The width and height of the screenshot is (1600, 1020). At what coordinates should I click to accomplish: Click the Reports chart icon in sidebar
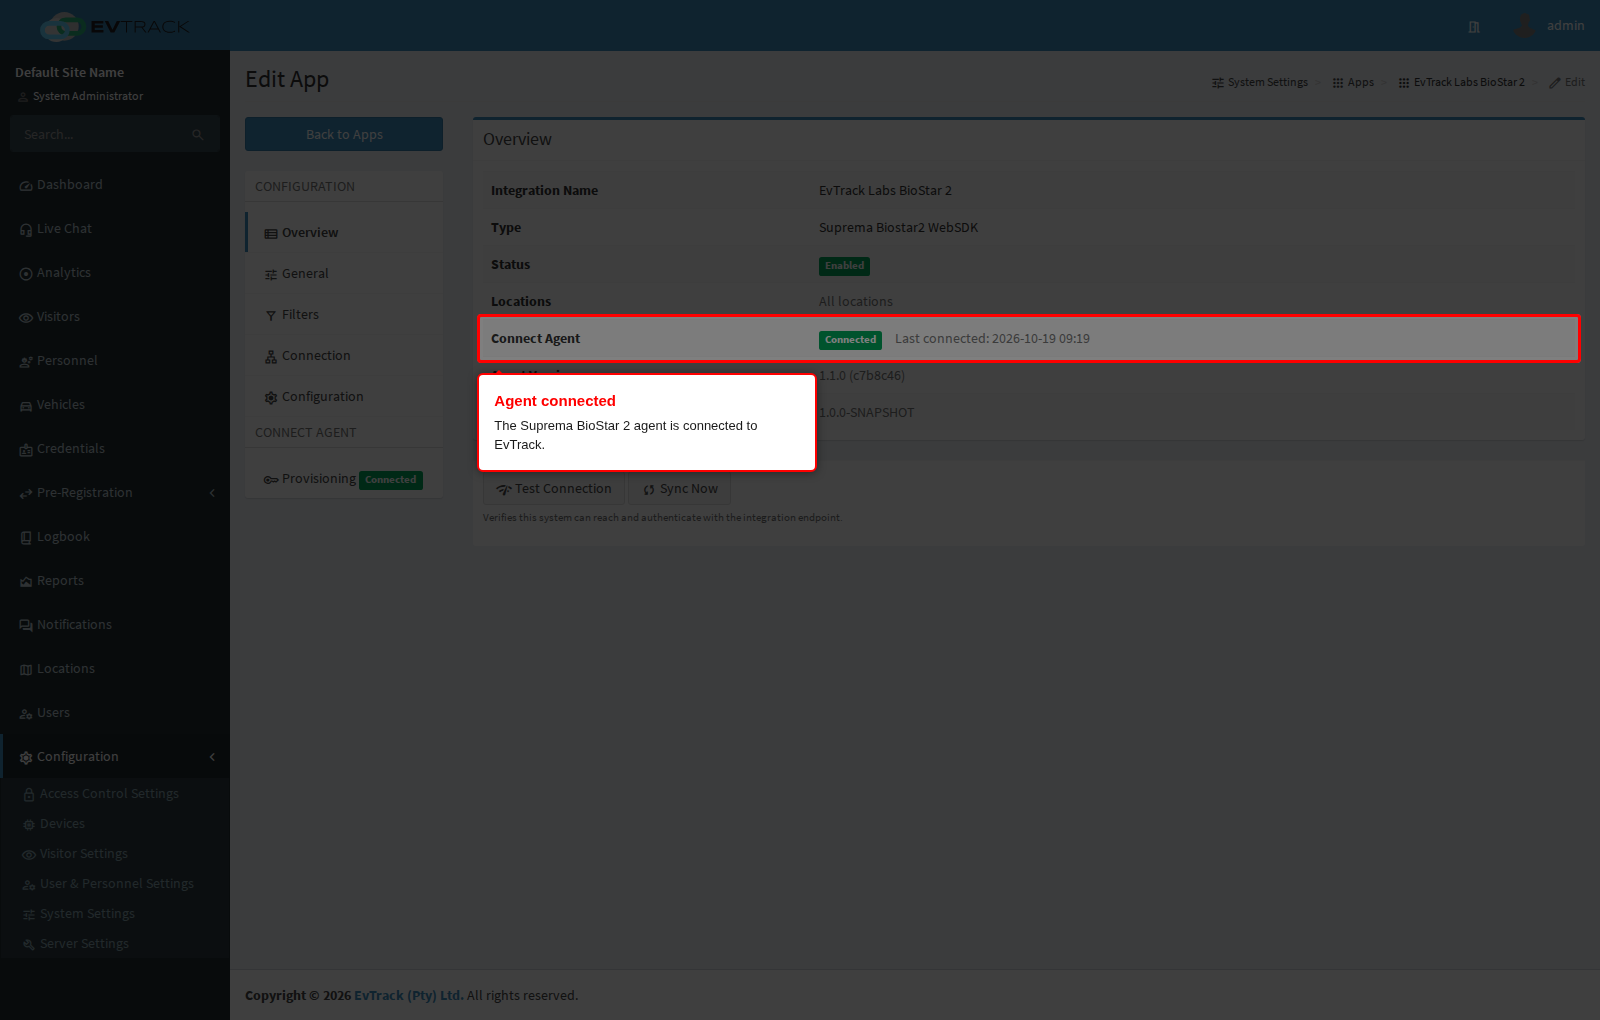point(26,582)
